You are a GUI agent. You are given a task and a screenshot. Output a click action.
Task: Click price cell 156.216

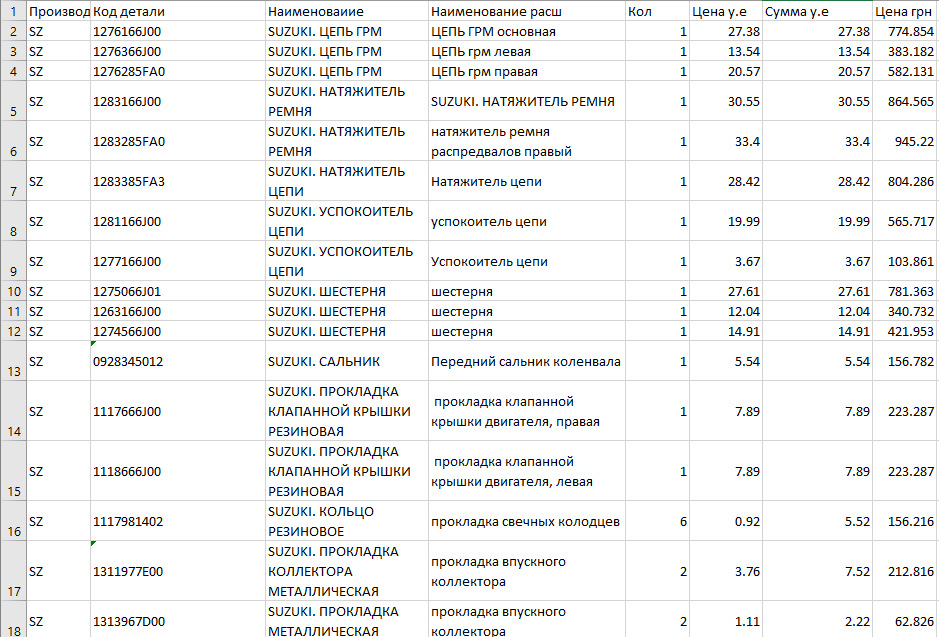tap(905, 521)
